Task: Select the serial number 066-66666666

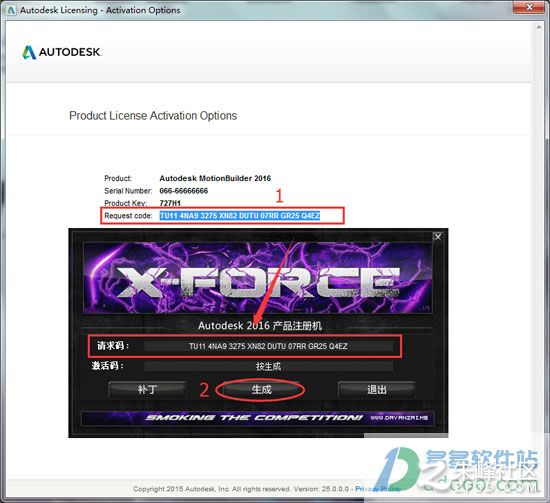Action: point(183,191)
